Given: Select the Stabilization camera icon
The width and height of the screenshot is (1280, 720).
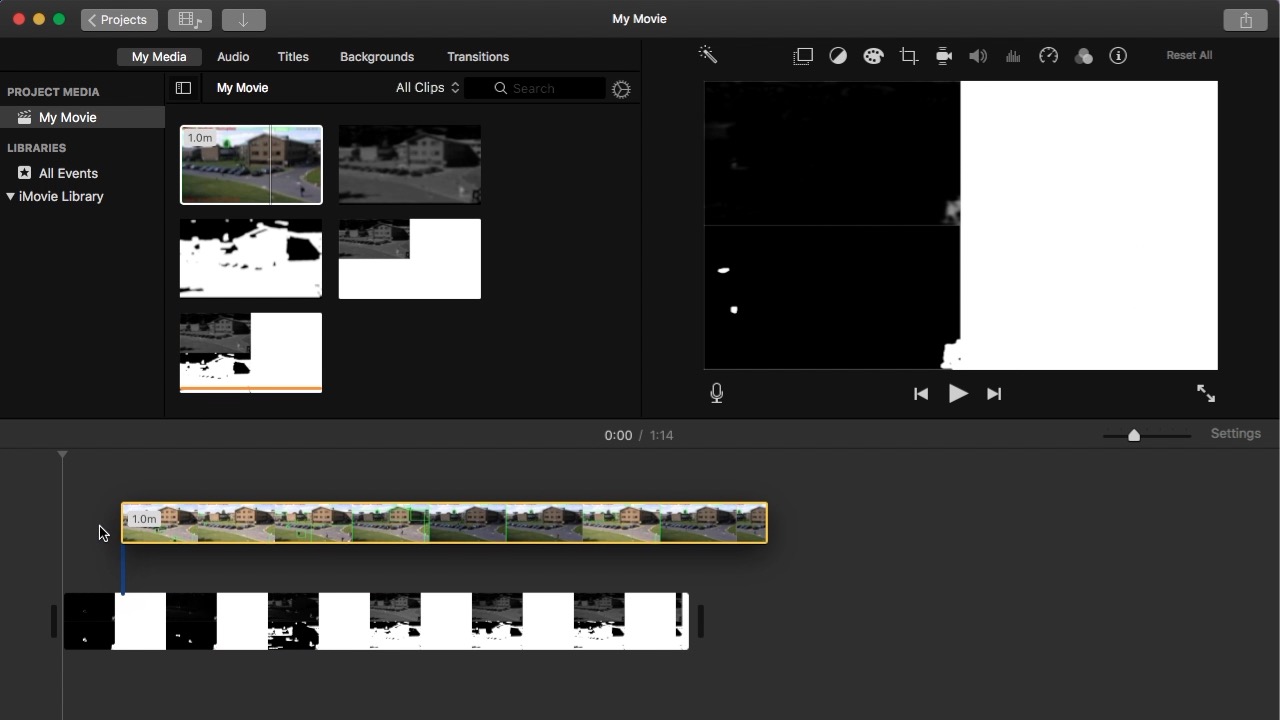Looking at the screenshot, I should pyautogui.click(x=943, y=55).
